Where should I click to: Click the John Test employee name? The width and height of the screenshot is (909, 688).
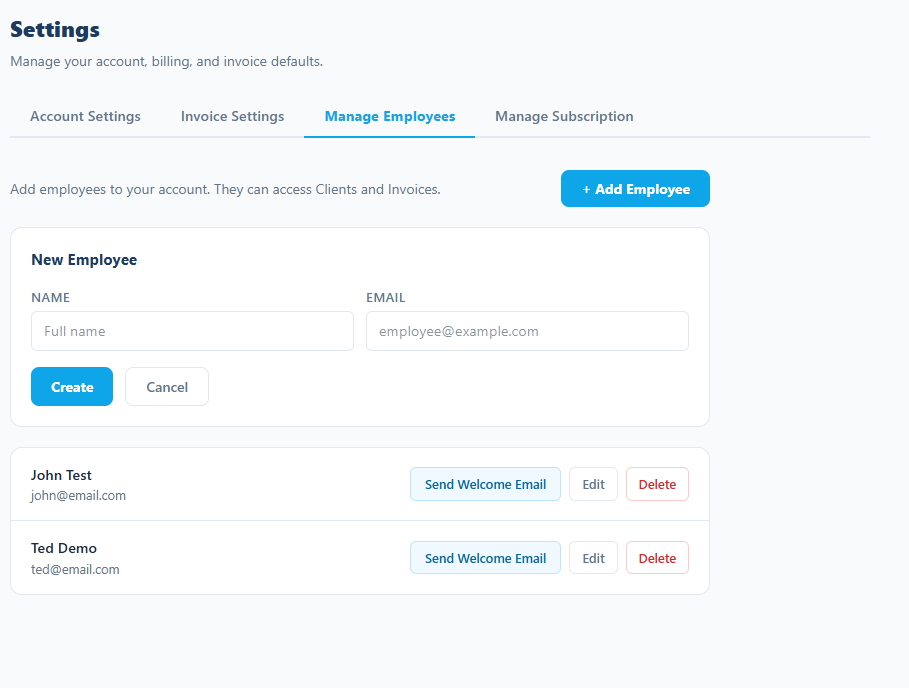(x=61, y=475)
